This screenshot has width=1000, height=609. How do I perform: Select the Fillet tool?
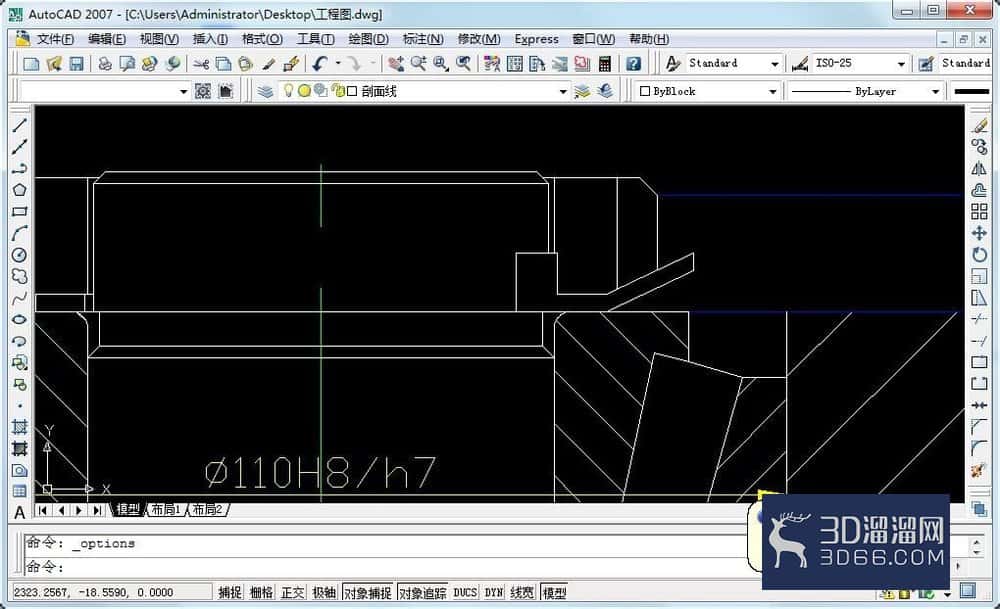[x=979, y=448]
